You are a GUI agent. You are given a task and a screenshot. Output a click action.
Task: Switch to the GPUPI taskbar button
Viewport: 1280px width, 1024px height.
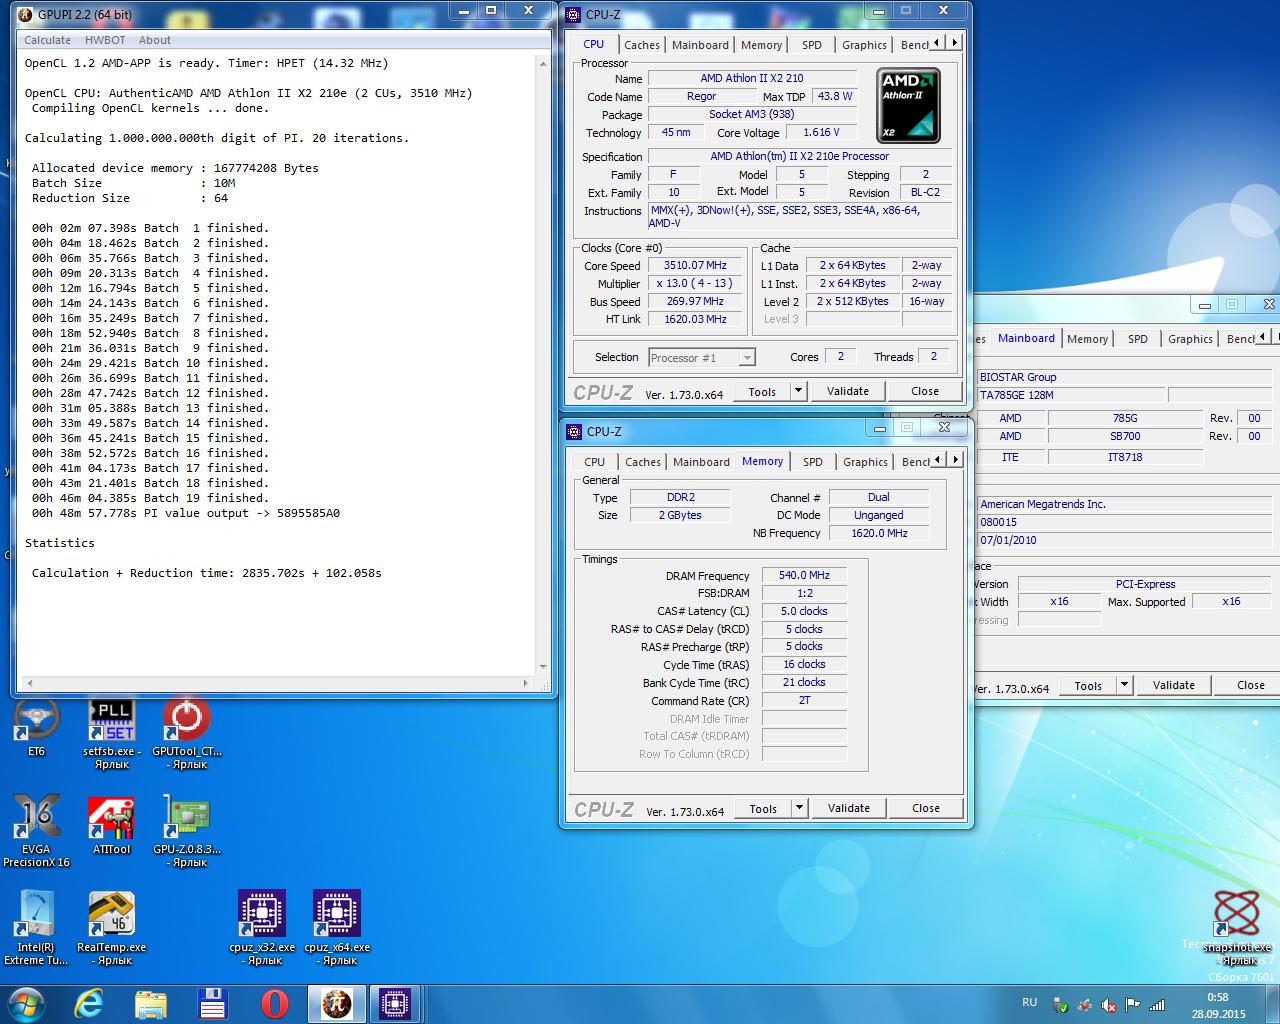[x=336, y=1003]
